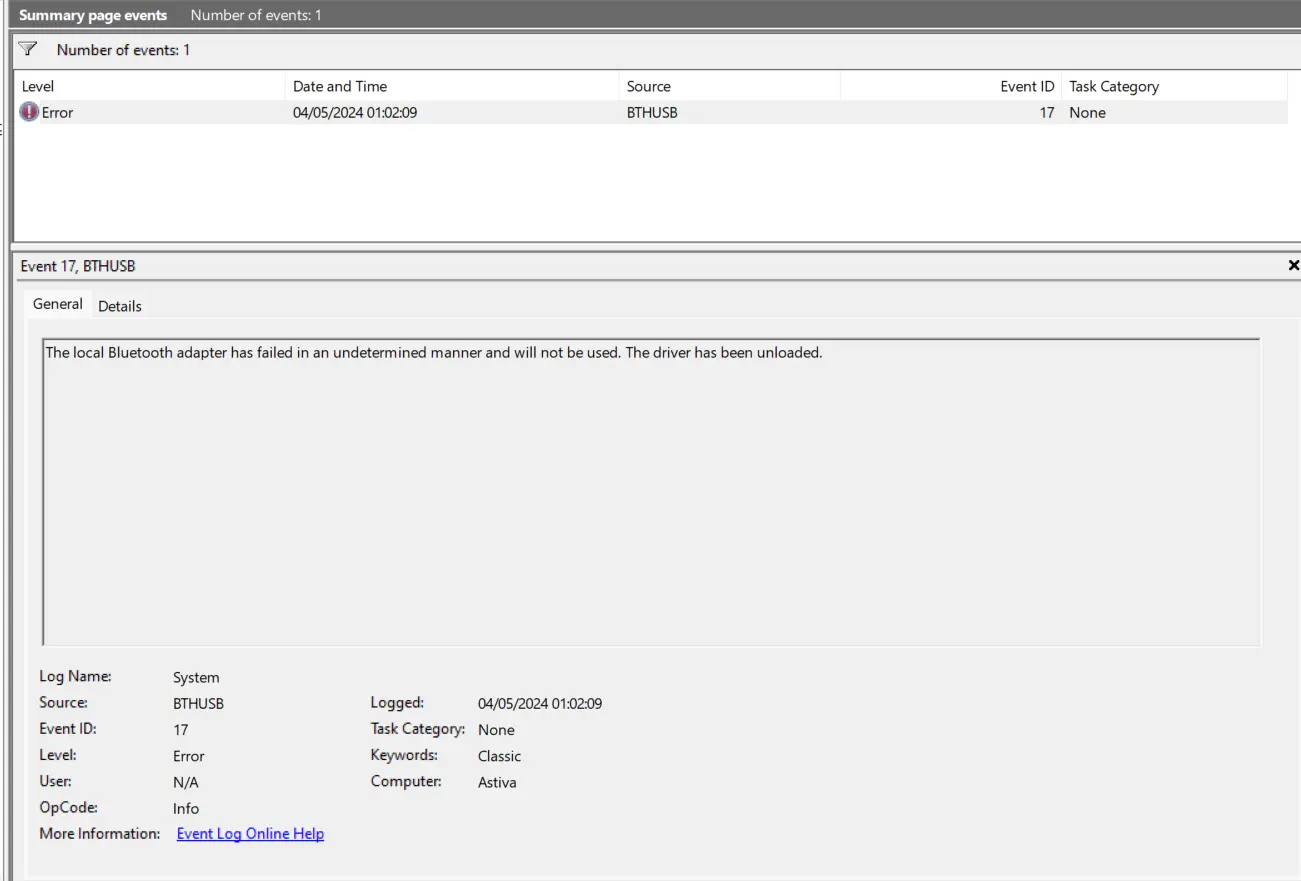Click the Computer value Astiva
1301x881 pixels.
497,782
